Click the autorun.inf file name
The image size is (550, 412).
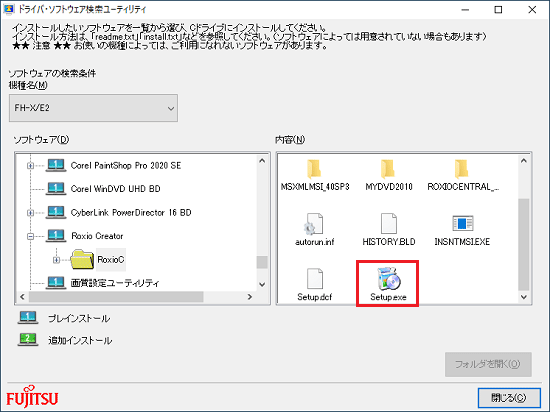315,242
